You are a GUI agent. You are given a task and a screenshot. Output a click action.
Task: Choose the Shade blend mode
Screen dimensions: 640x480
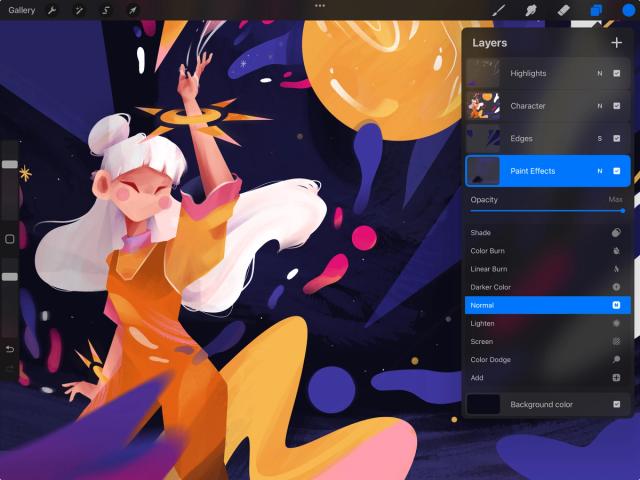tap(548, 233)
